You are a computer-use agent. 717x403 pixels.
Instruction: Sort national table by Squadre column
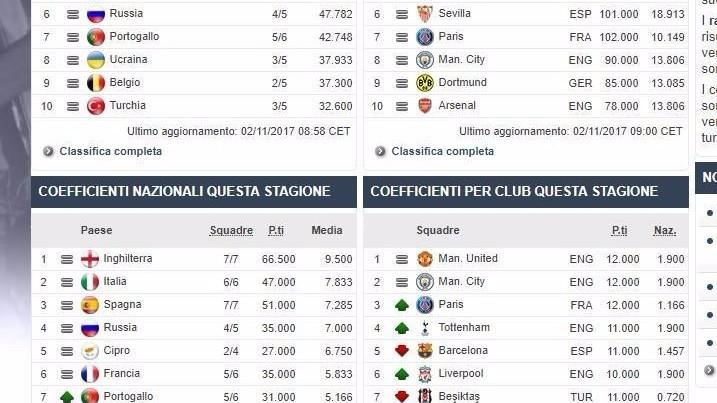231,231
